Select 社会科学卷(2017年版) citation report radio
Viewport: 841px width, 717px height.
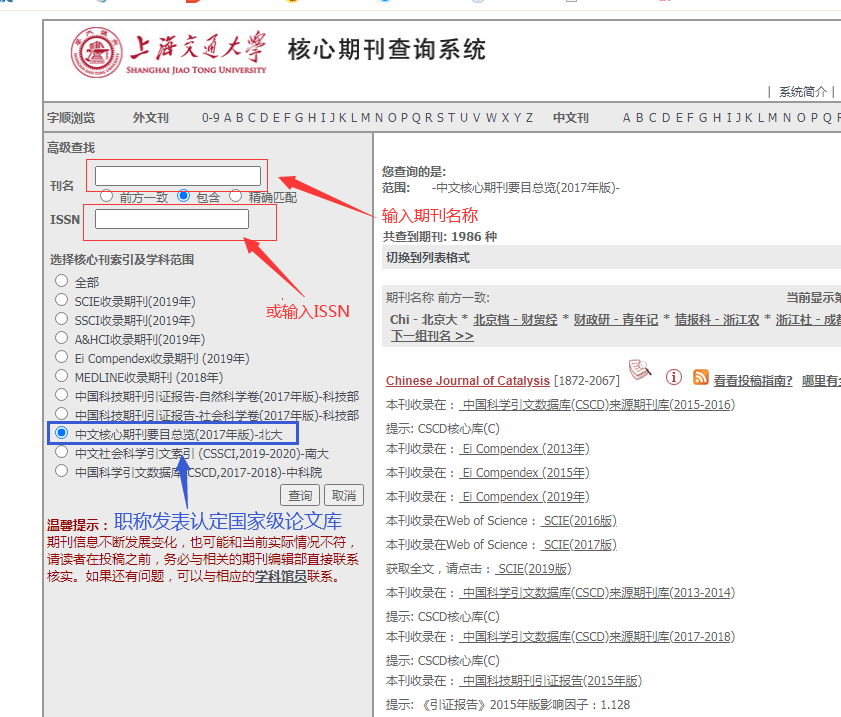[x=62, y=413]
